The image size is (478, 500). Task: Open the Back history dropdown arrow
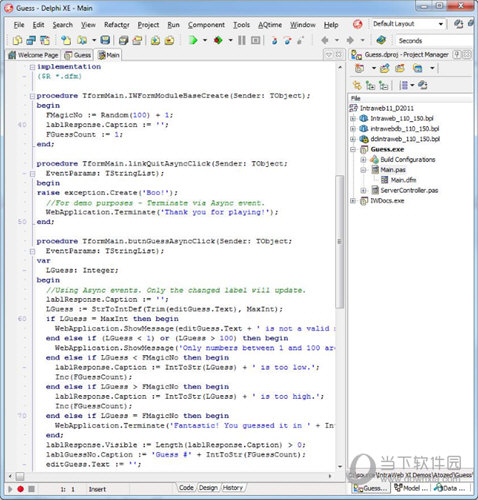pyautogui.click(x=337, y=40)
